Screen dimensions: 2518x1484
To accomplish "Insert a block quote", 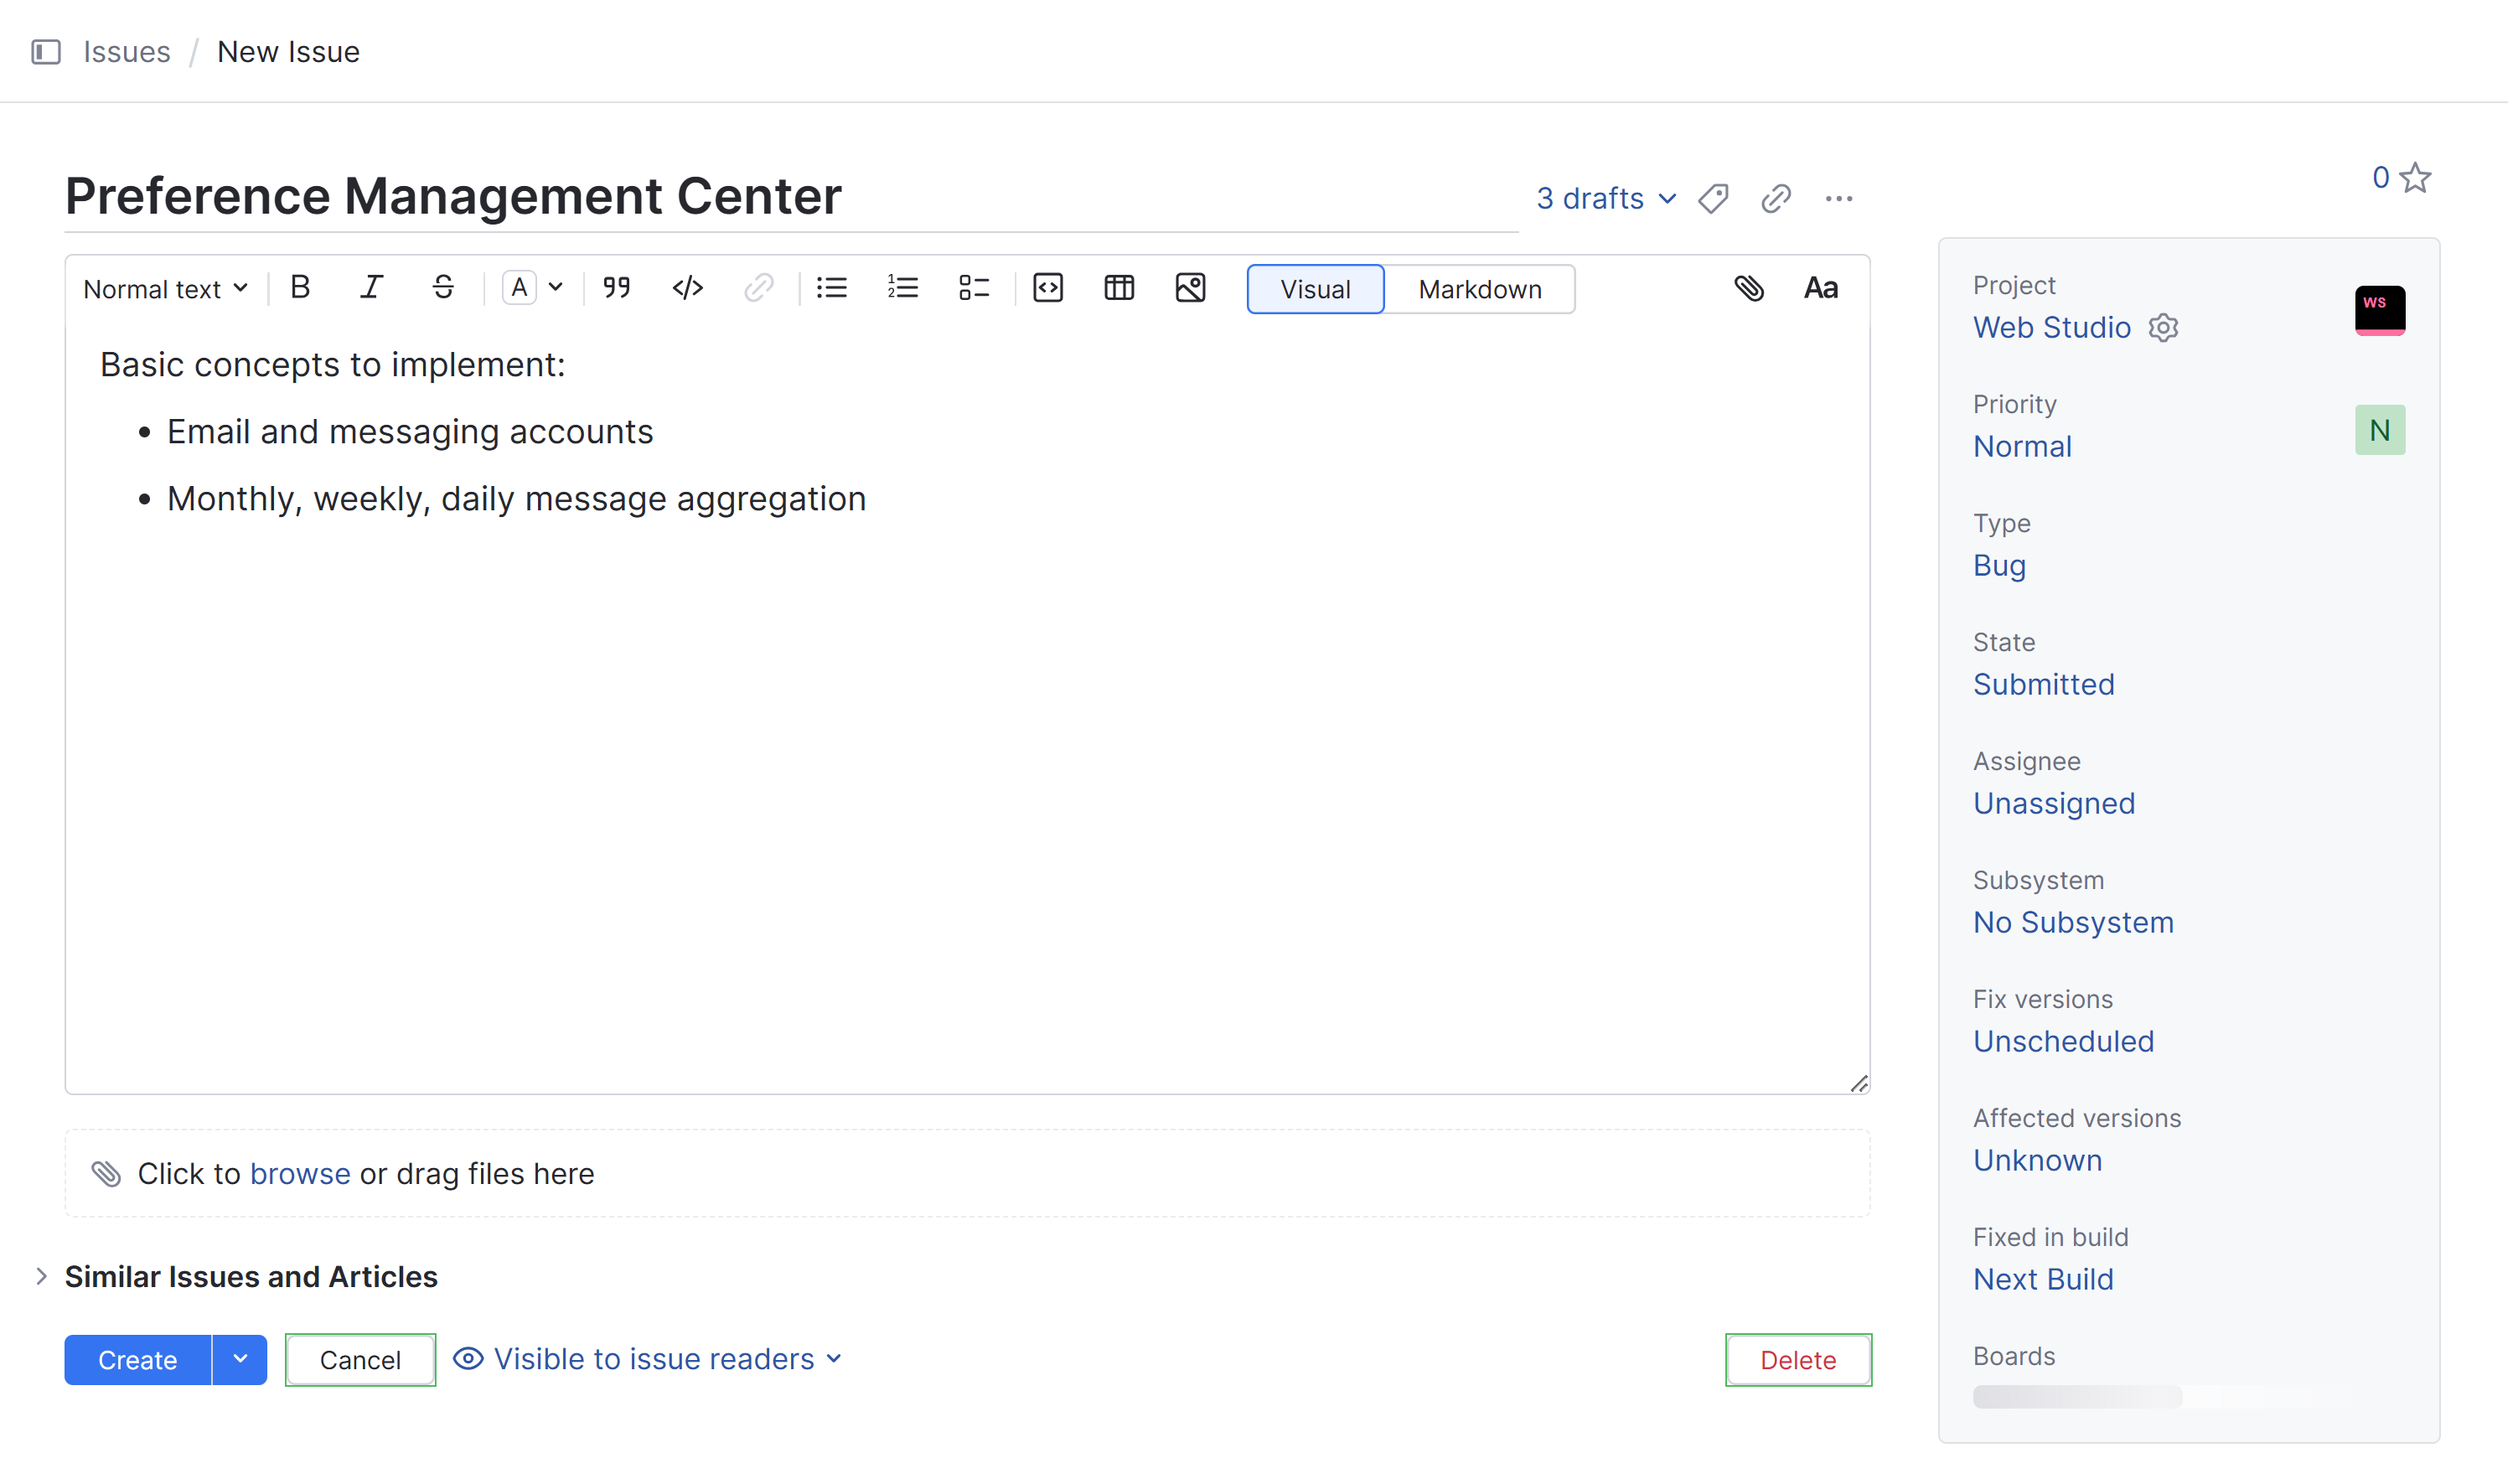I will click(x=617, y=289).
